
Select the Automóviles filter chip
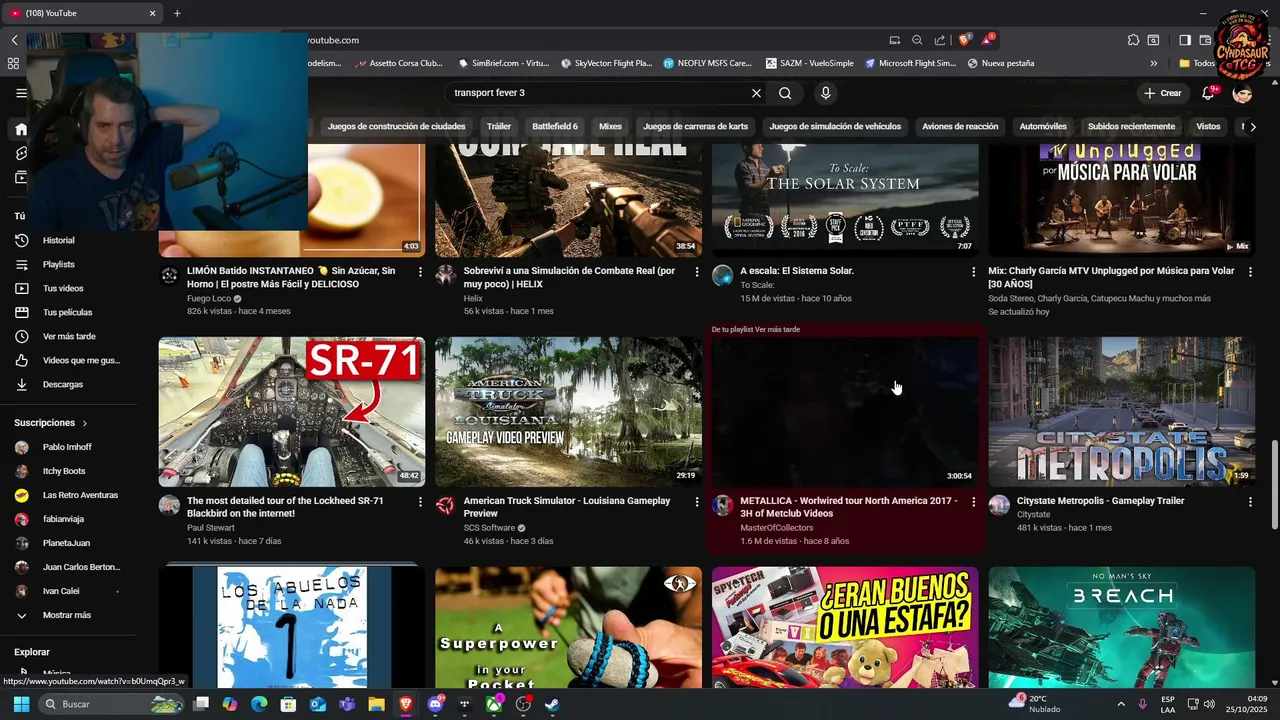point(1043,127)
